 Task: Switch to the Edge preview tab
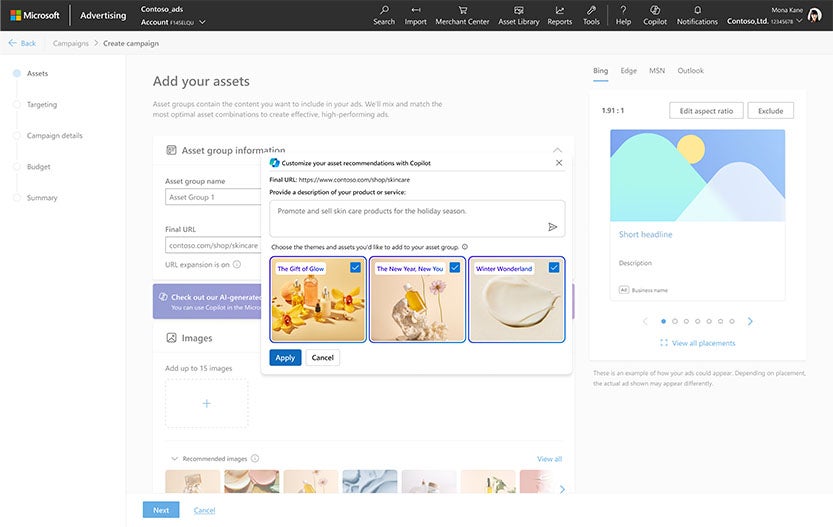(x=628, y=71)
